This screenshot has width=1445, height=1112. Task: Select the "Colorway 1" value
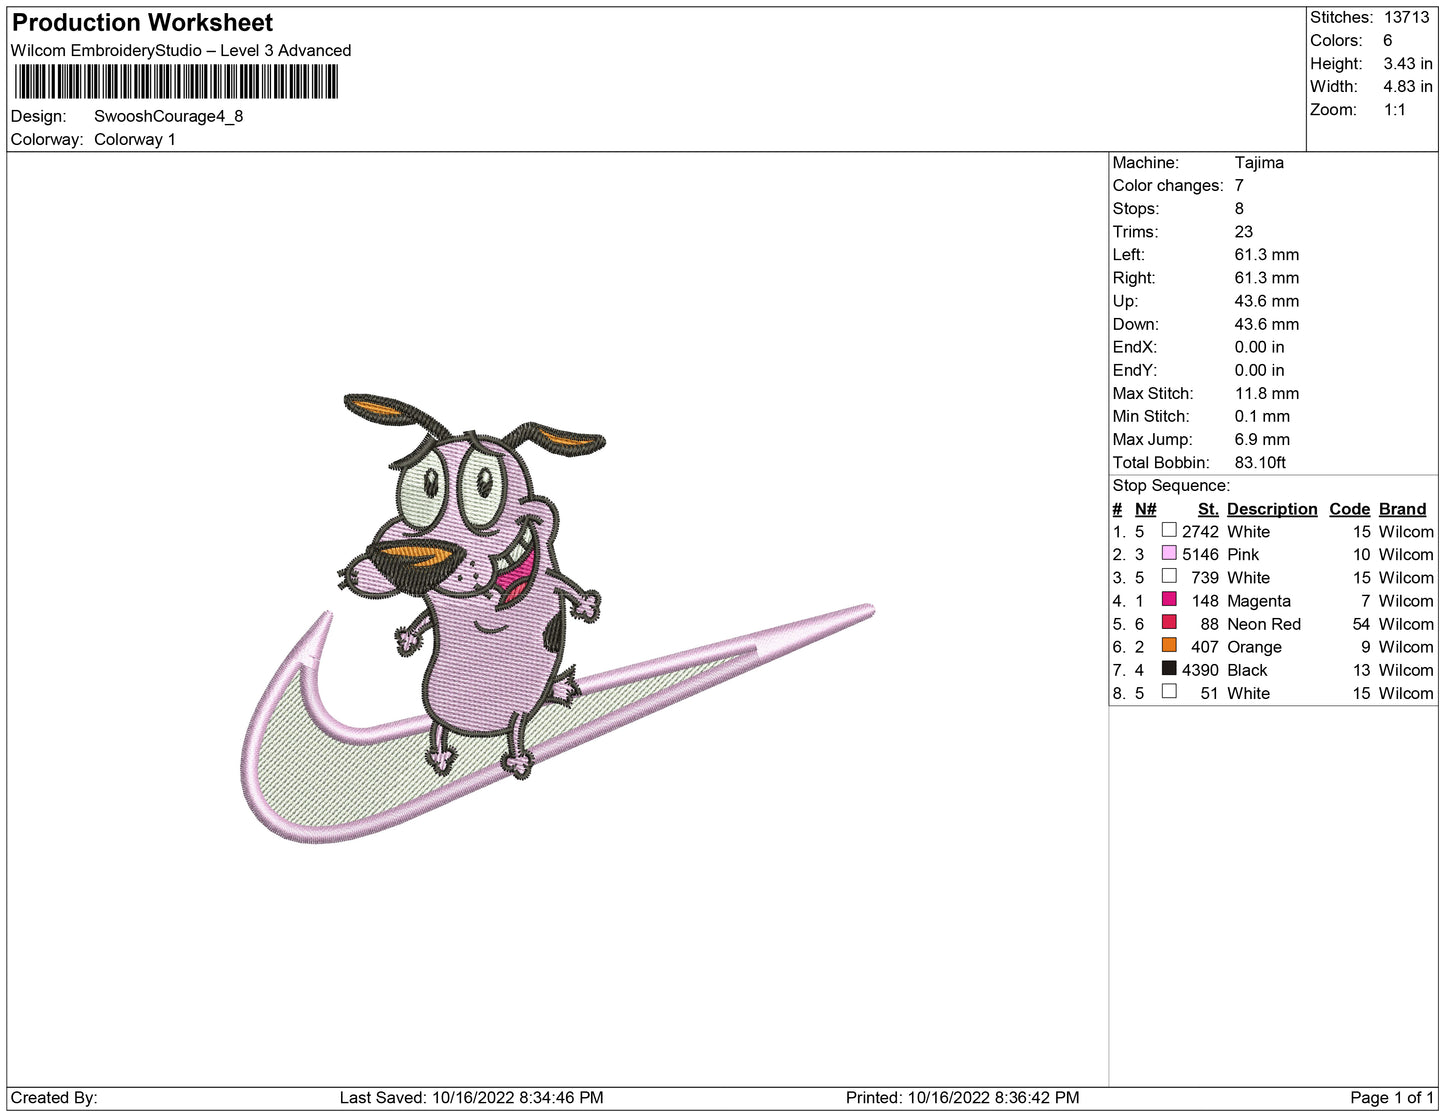click(x=135, y=139)
